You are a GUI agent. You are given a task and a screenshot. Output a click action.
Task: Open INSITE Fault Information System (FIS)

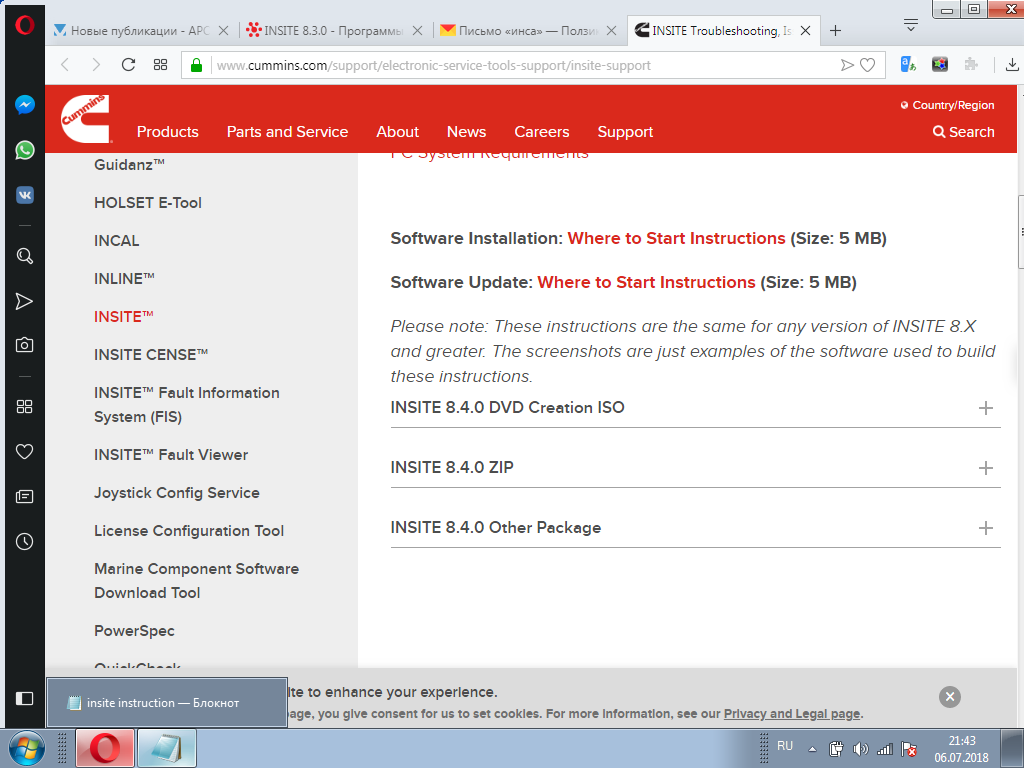[187, 405]
